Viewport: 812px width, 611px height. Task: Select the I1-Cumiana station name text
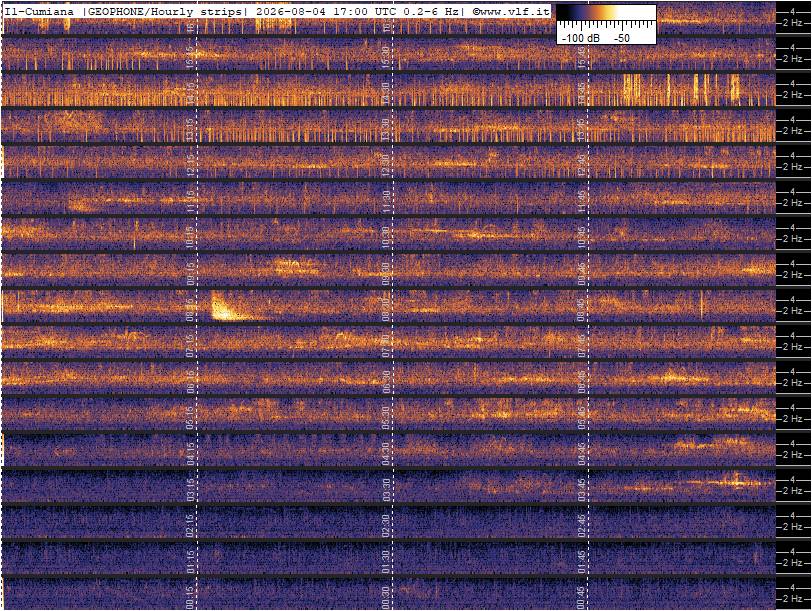(39, 12)
